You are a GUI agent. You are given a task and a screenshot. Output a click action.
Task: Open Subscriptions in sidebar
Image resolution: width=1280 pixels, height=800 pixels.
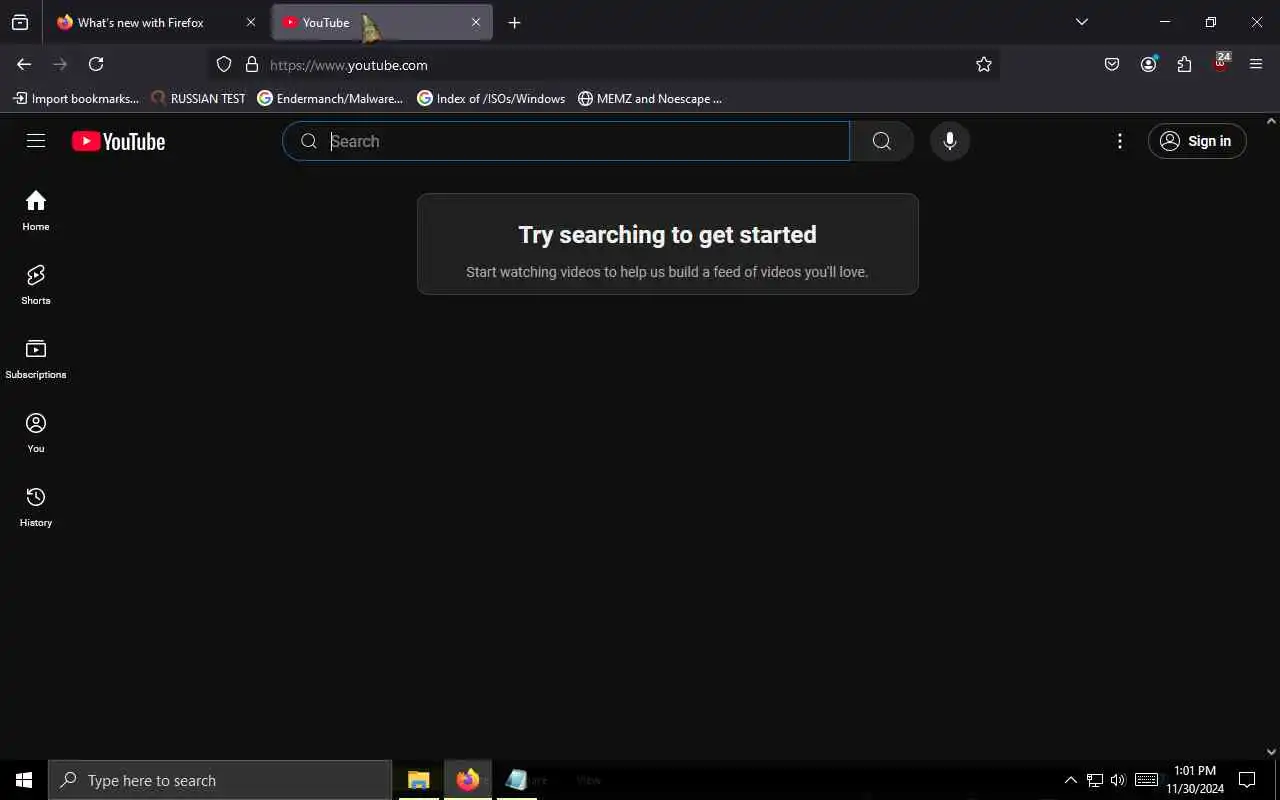click(x=36, y=358)
